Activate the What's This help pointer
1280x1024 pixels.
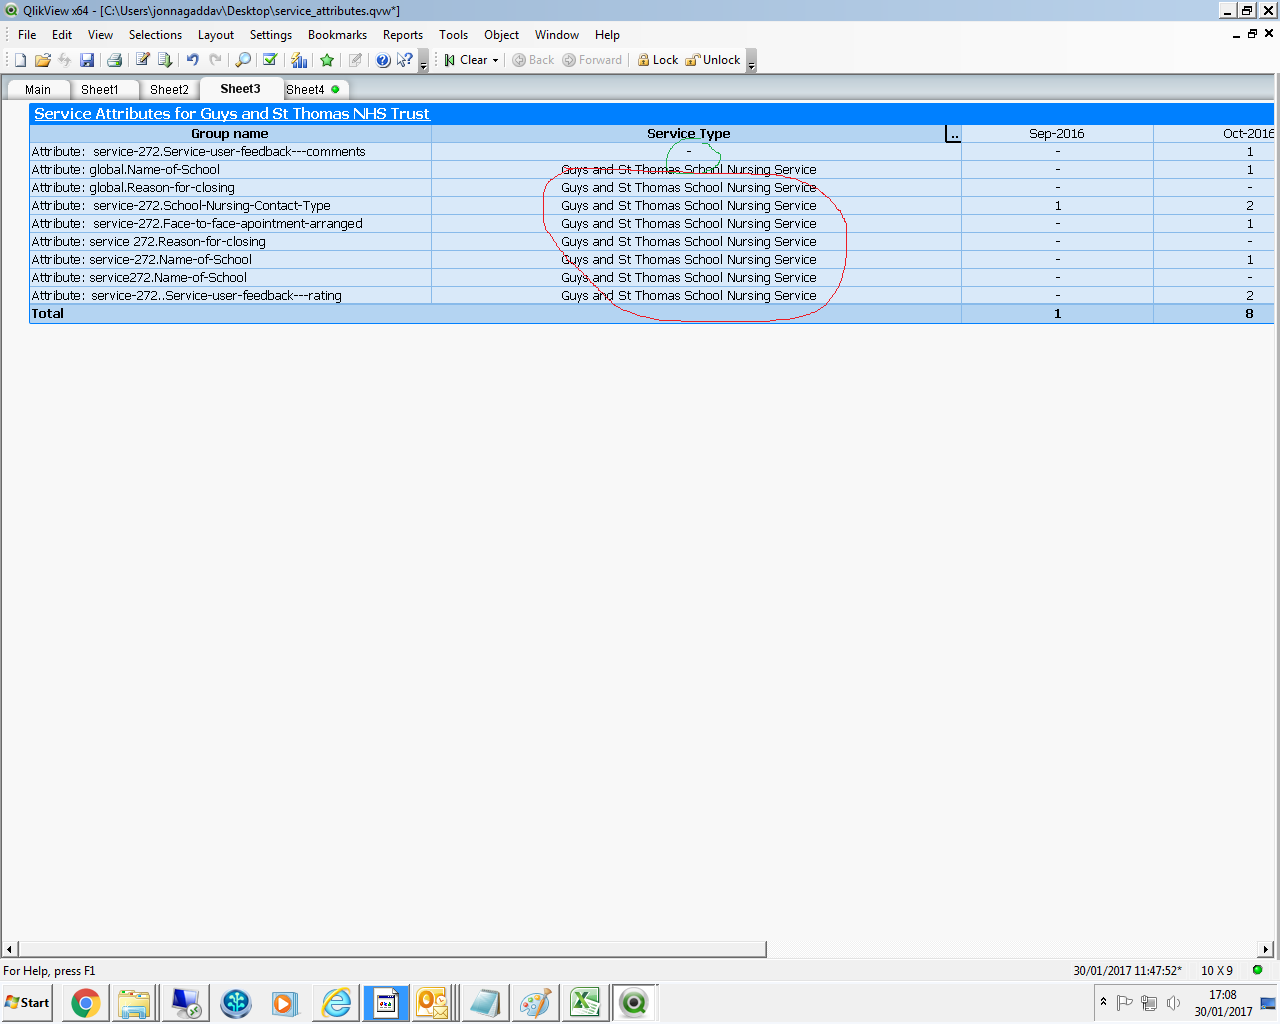click(405, 60)
